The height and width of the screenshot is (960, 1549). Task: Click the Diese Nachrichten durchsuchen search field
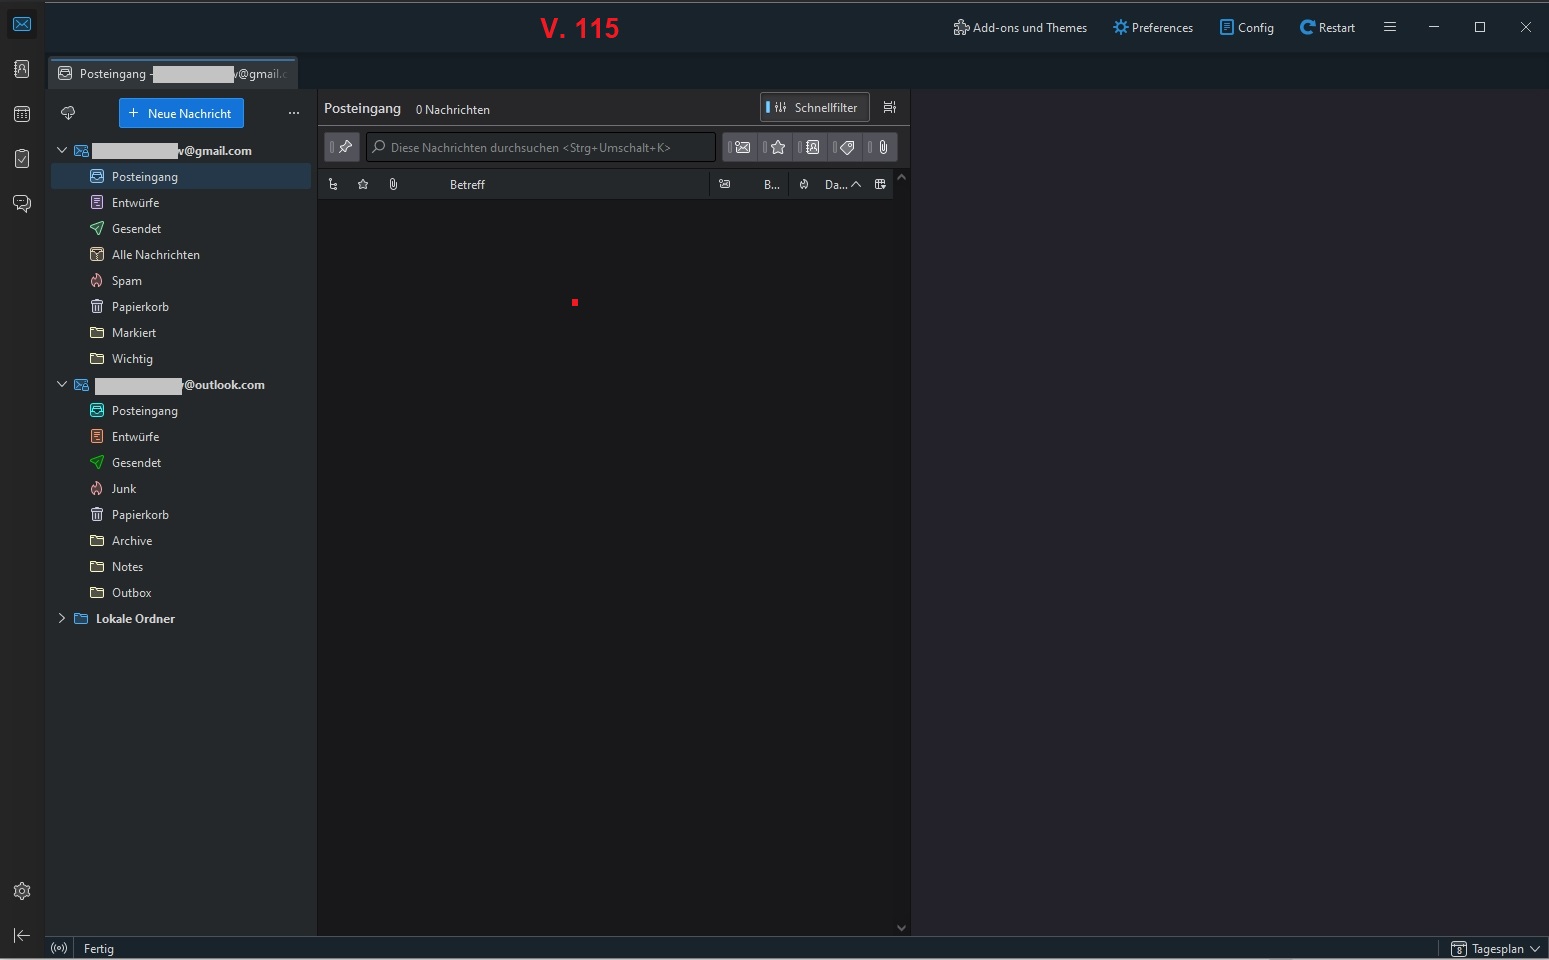[x=541, y=147]
